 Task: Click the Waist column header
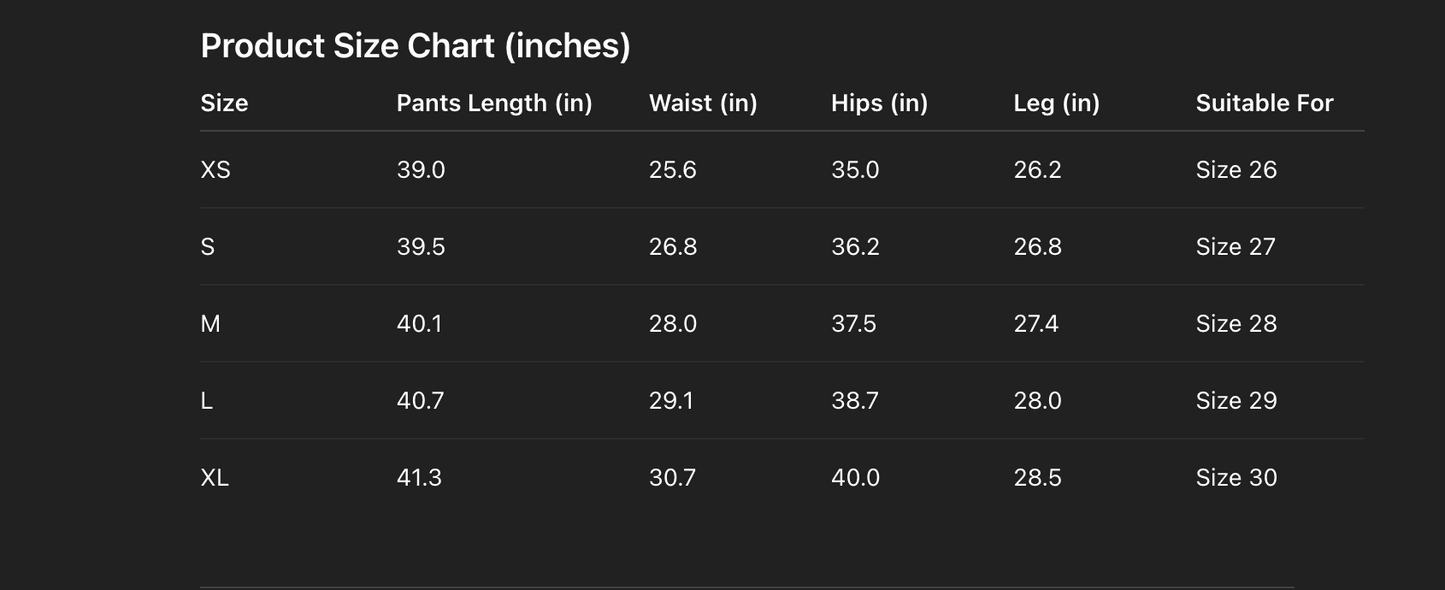click(703, 103)
